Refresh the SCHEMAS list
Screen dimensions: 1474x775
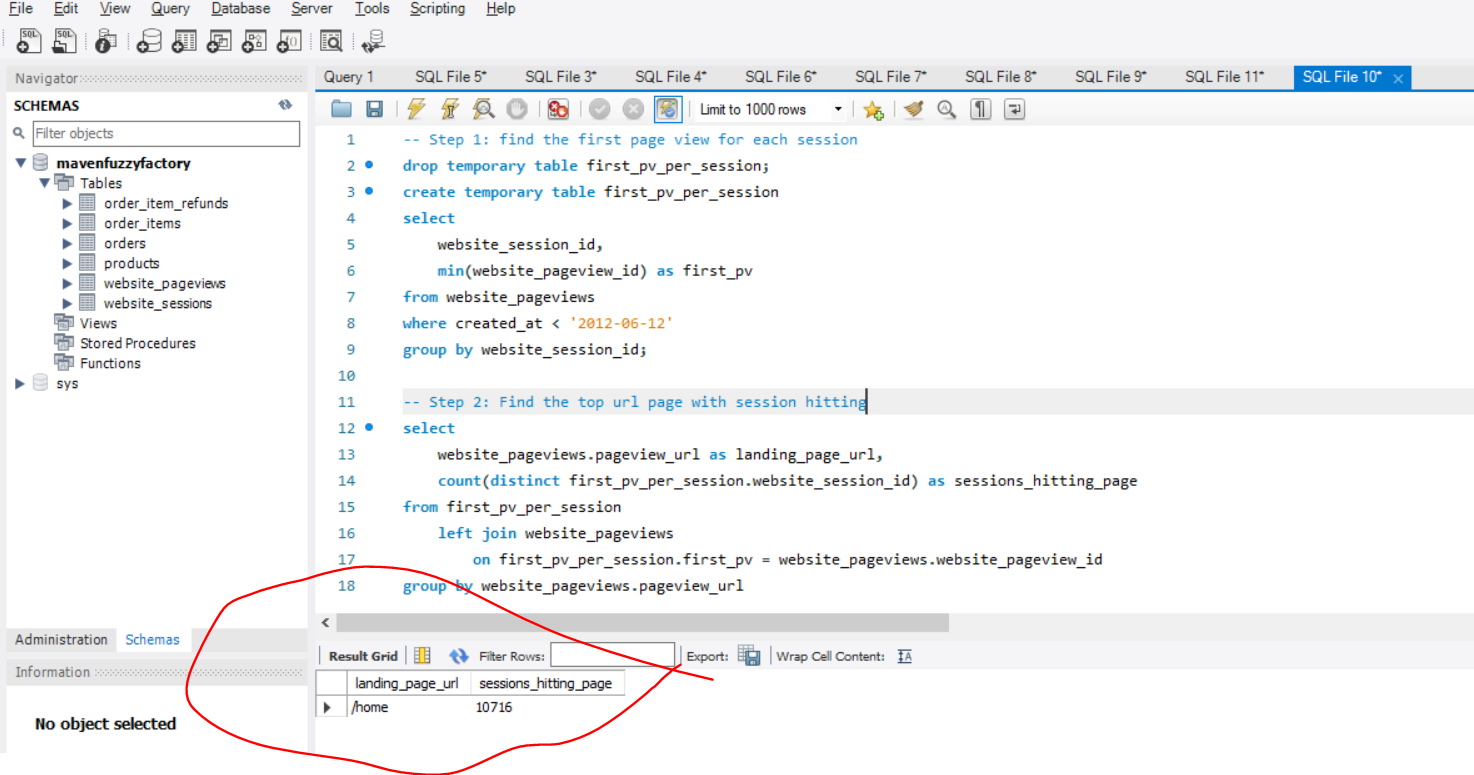click(x=286, y=105)
